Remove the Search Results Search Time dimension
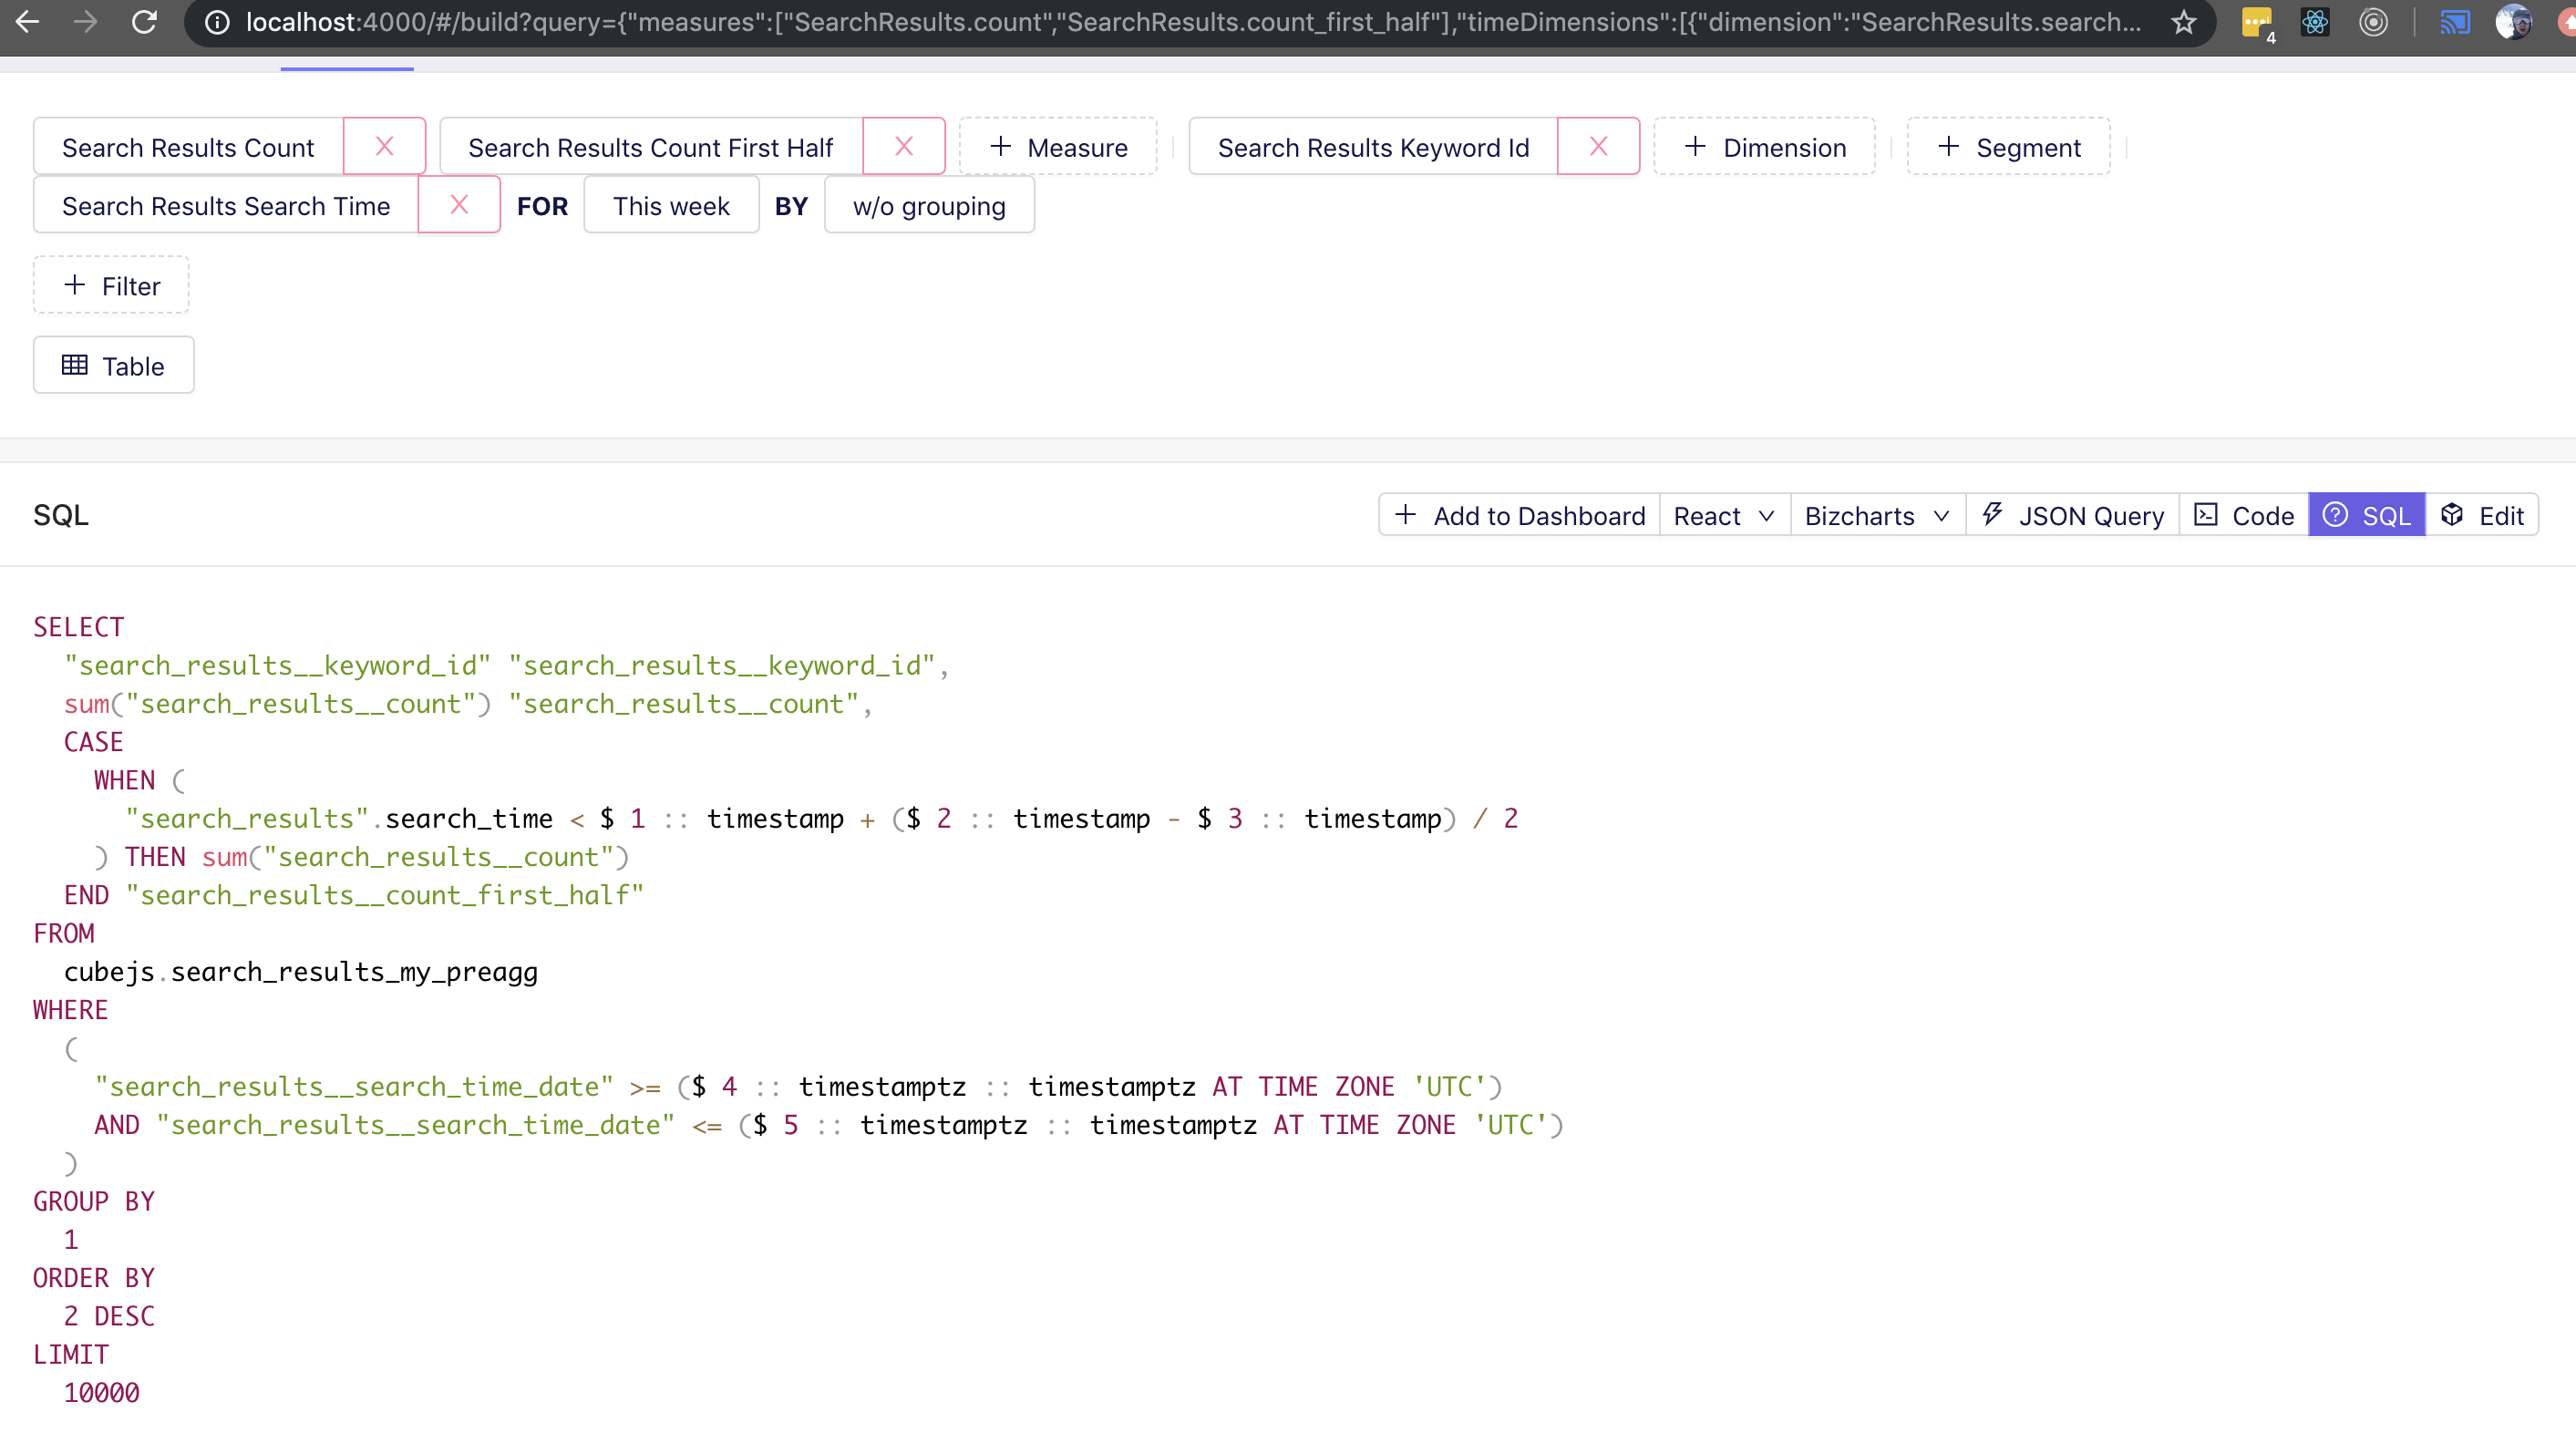 click(459, 204)
